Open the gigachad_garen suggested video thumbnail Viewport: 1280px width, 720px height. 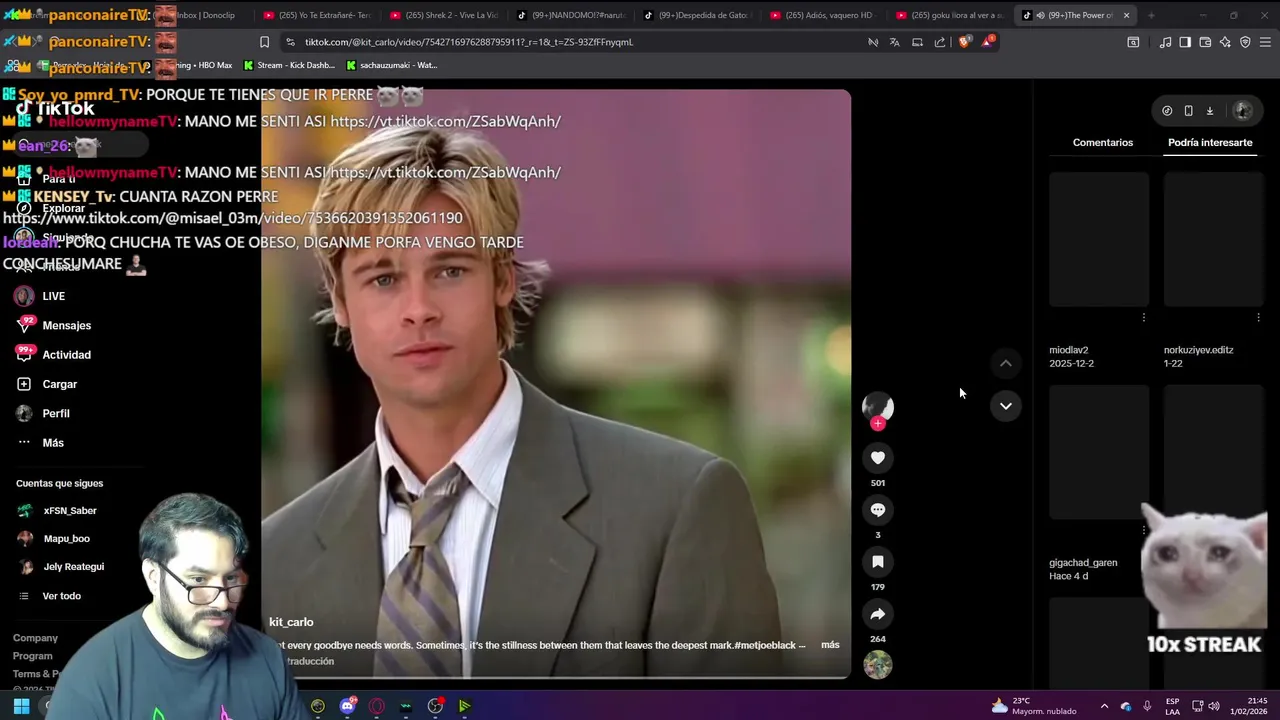[1099, 453]
